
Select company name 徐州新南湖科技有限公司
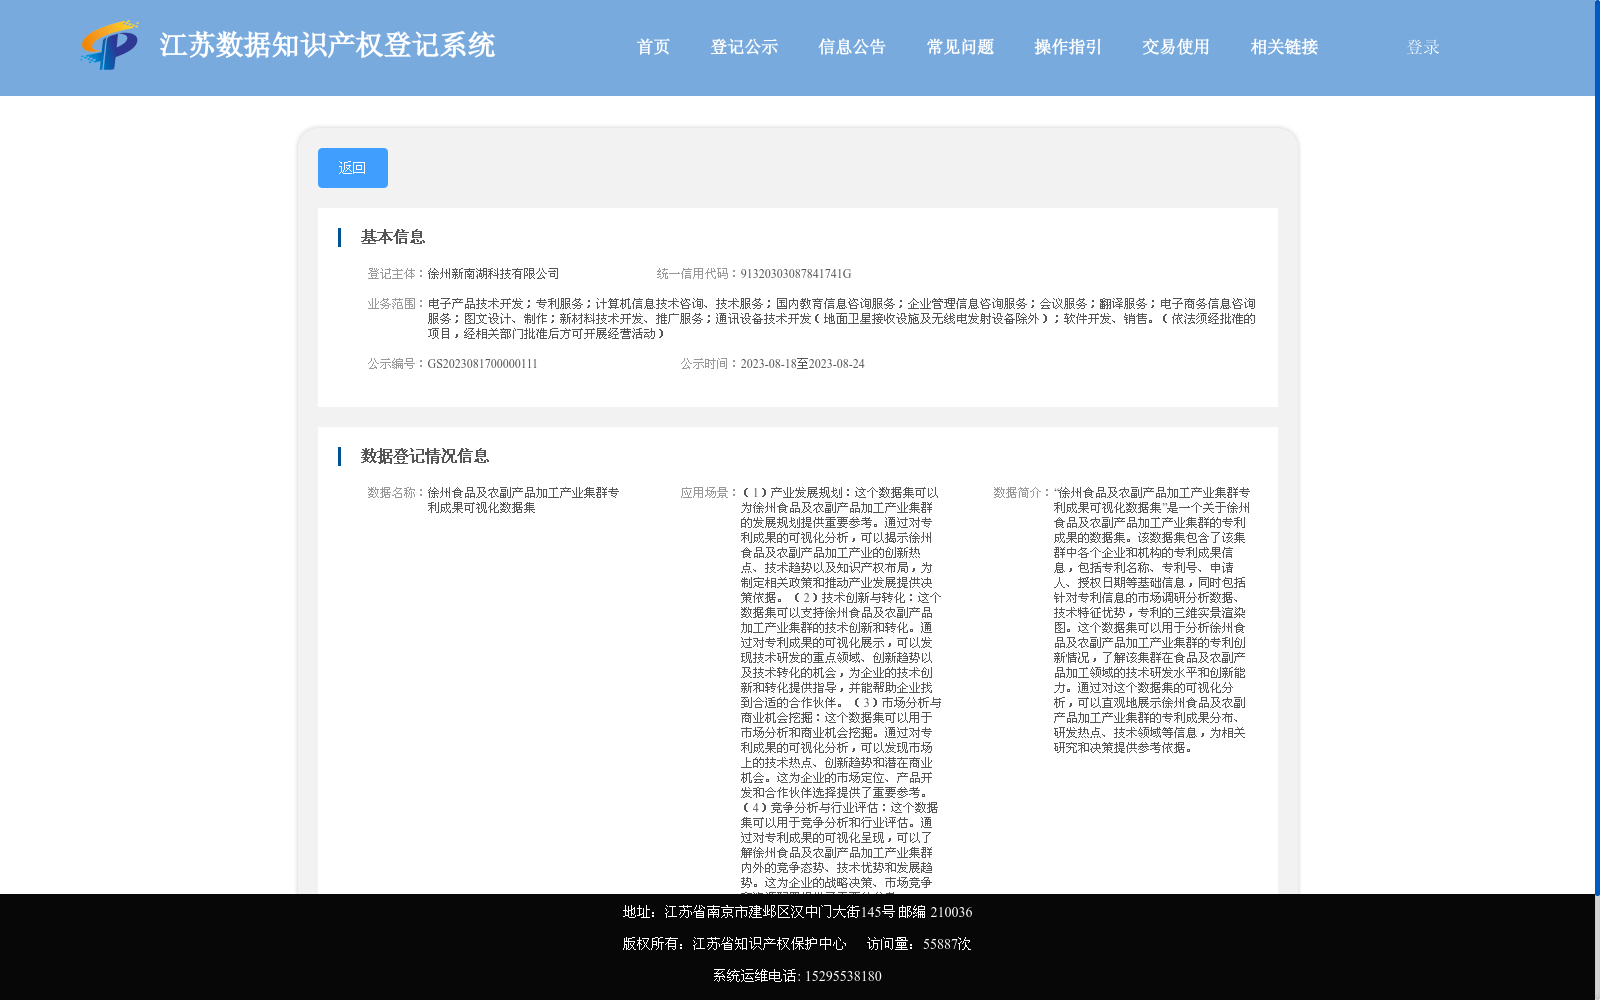[493, 274]
